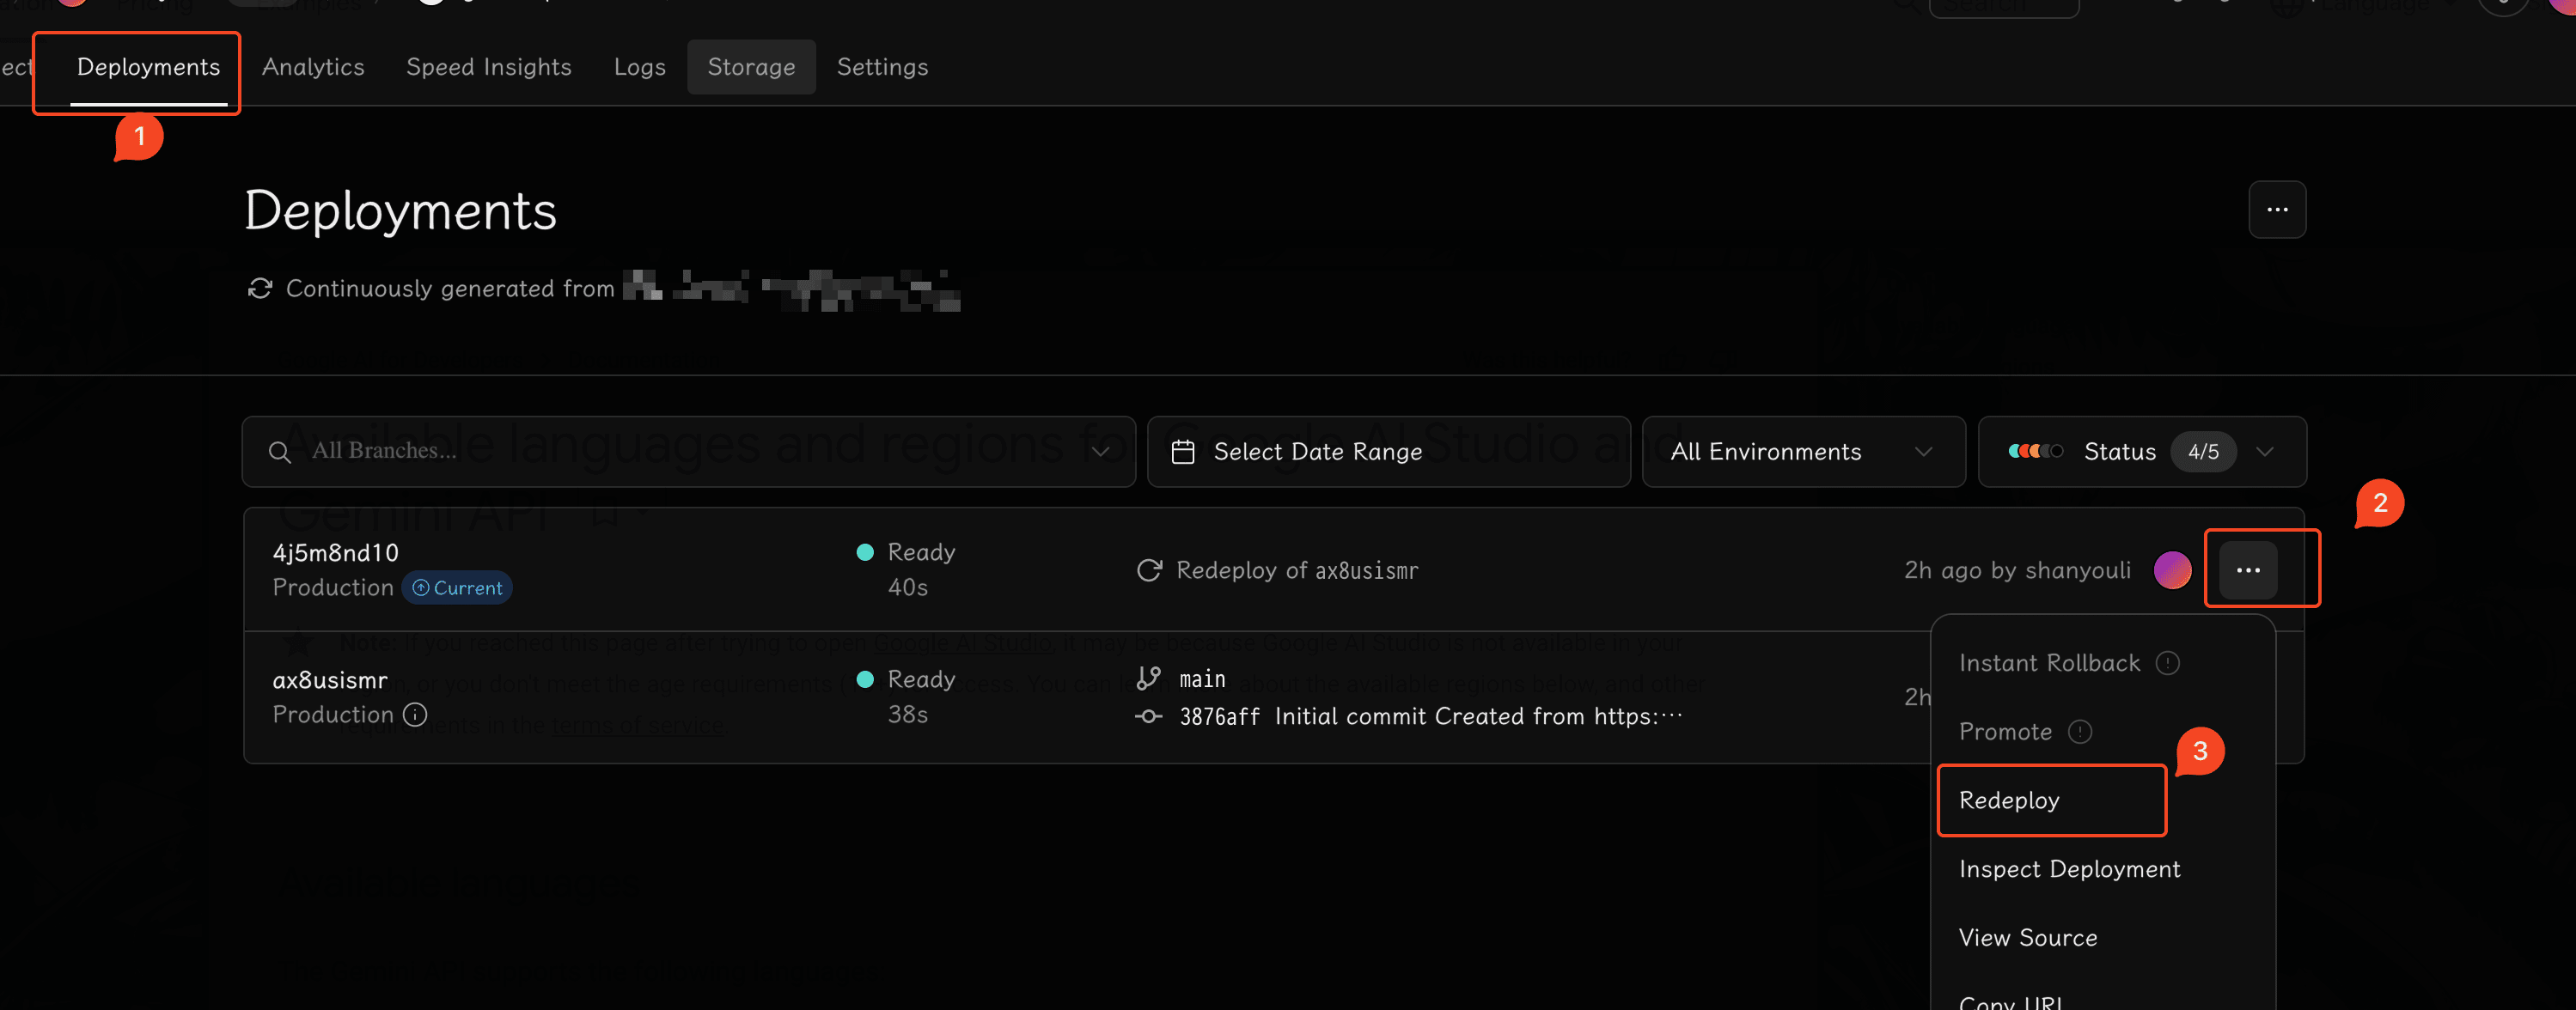Open the Settings tab
Screen dimensions: 2576x1010
(882, 67)
